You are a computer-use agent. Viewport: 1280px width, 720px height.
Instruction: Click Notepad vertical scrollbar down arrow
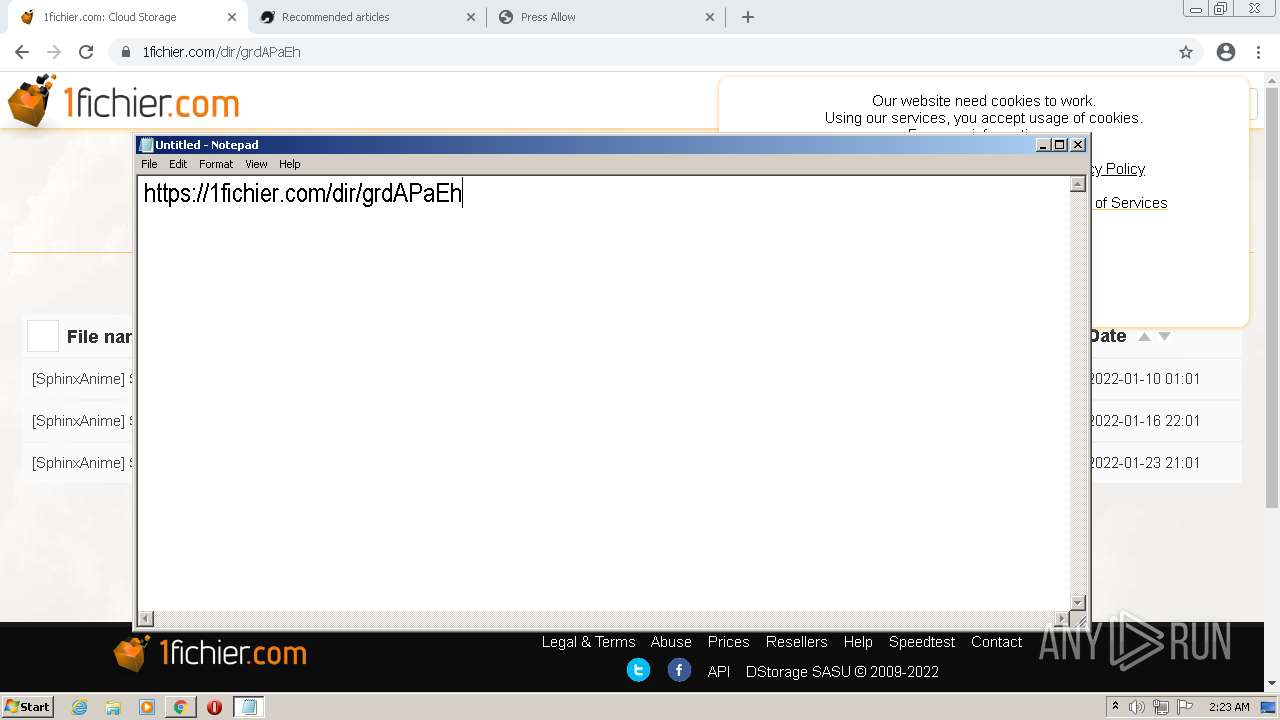point(1078,602)
